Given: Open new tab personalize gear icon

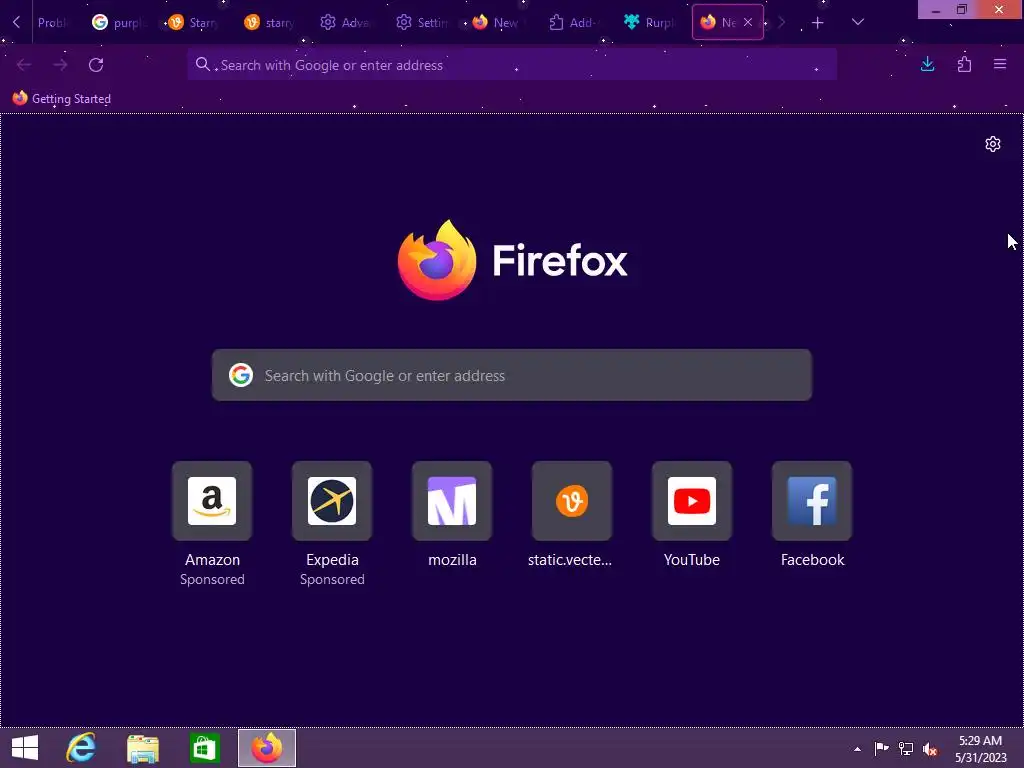Looking at the screenshot, I should pyautogui.click(x=993, y=144).
